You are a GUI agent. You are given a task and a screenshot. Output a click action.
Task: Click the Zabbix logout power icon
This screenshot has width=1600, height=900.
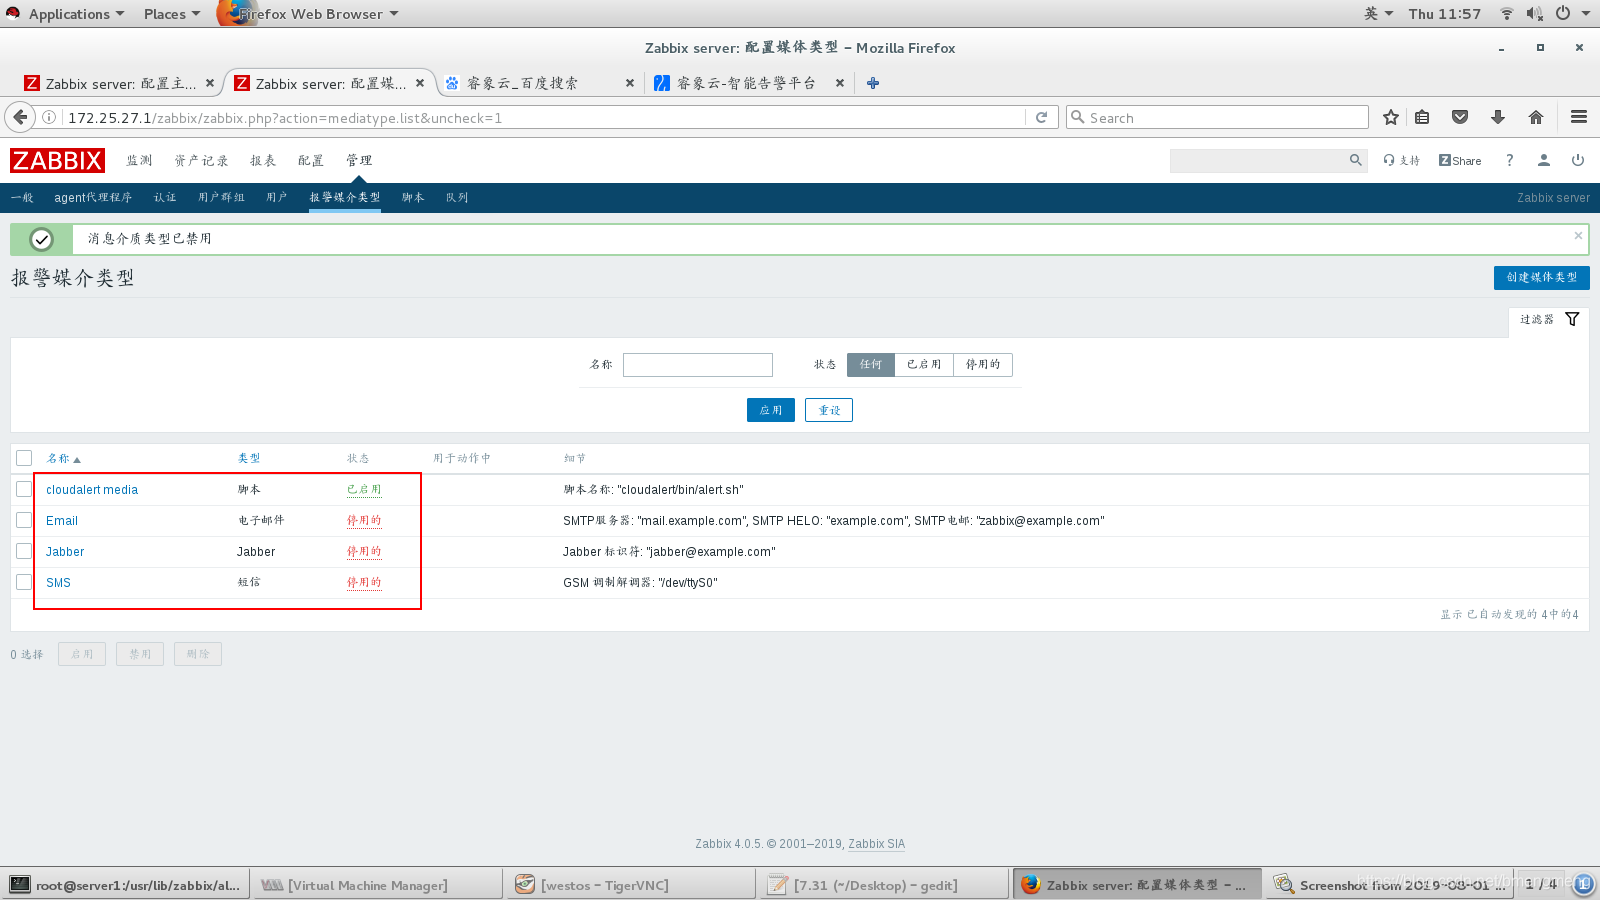[1578, 160]
